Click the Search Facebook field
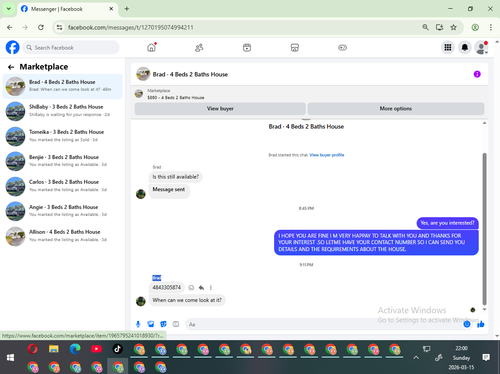The image size is (500, 374). 71,48
